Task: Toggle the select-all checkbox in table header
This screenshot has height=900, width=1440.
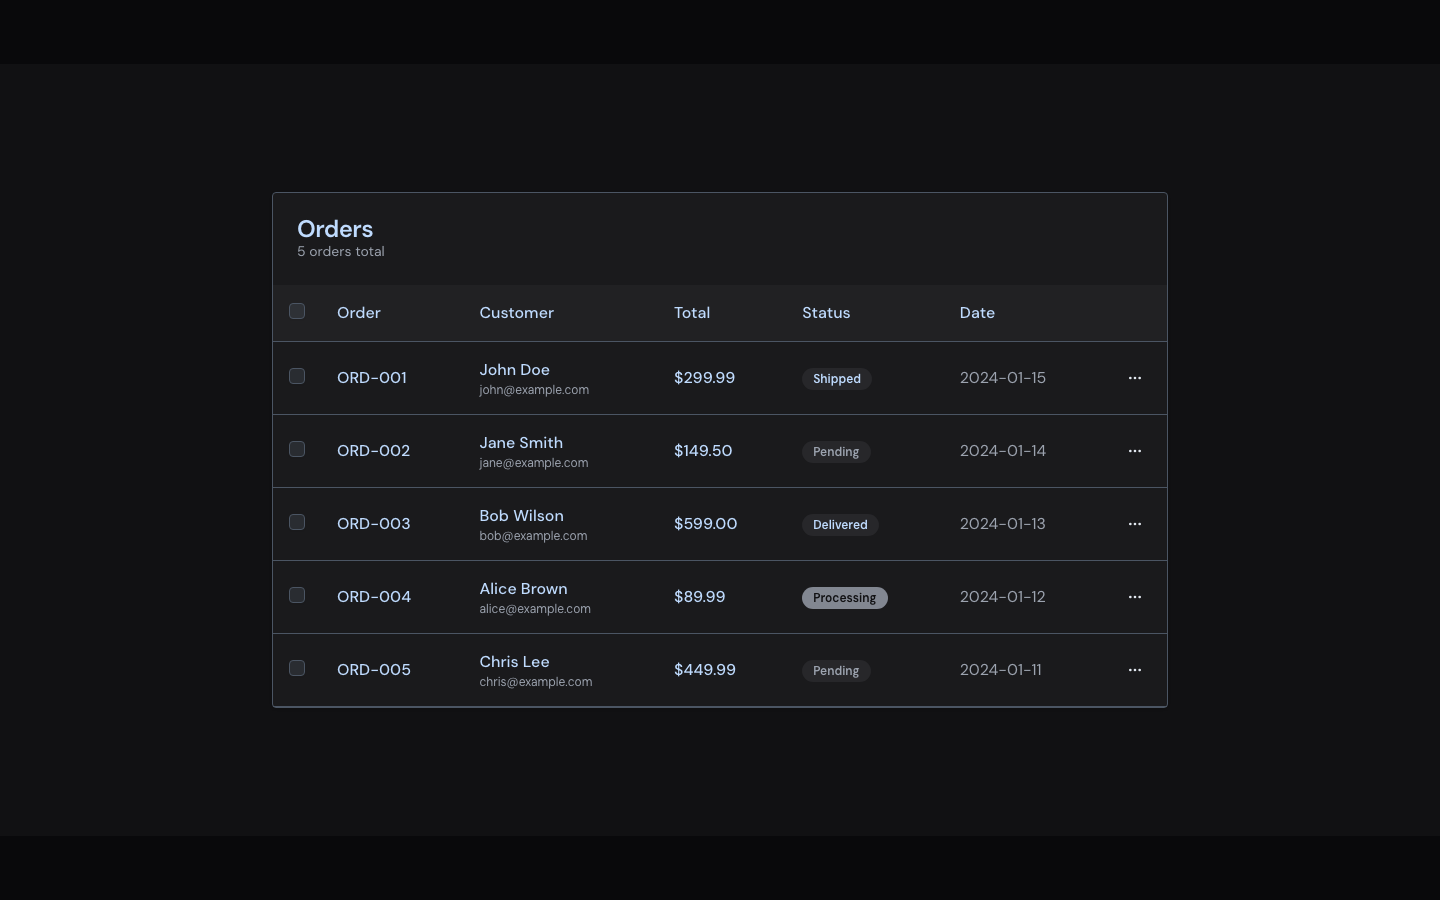Action: coord(297,311)
